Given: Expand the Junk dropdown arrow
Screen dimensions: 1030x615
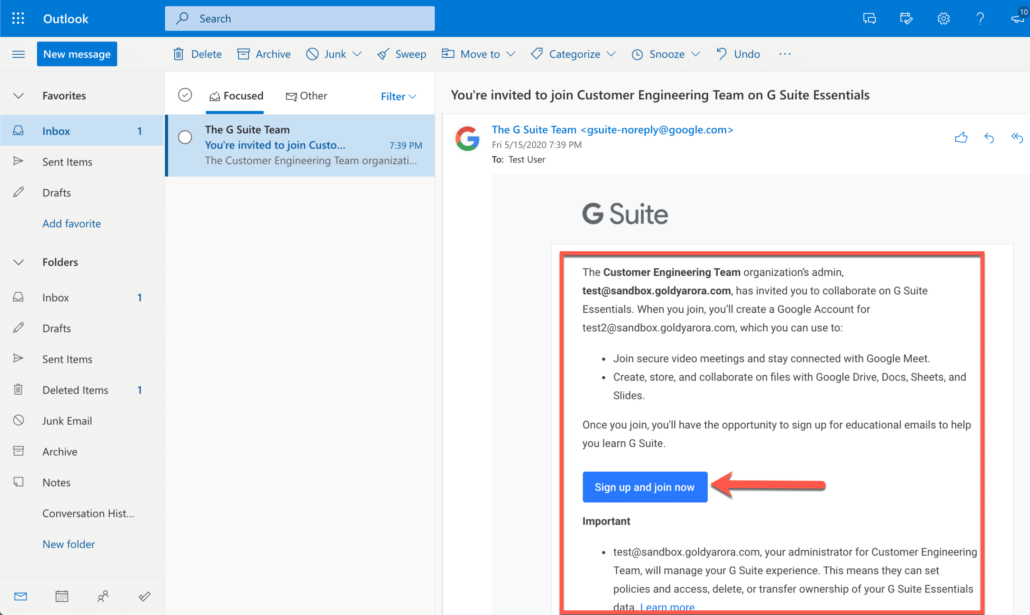Looking at the screenshot, I should click(x=357, y=54).
